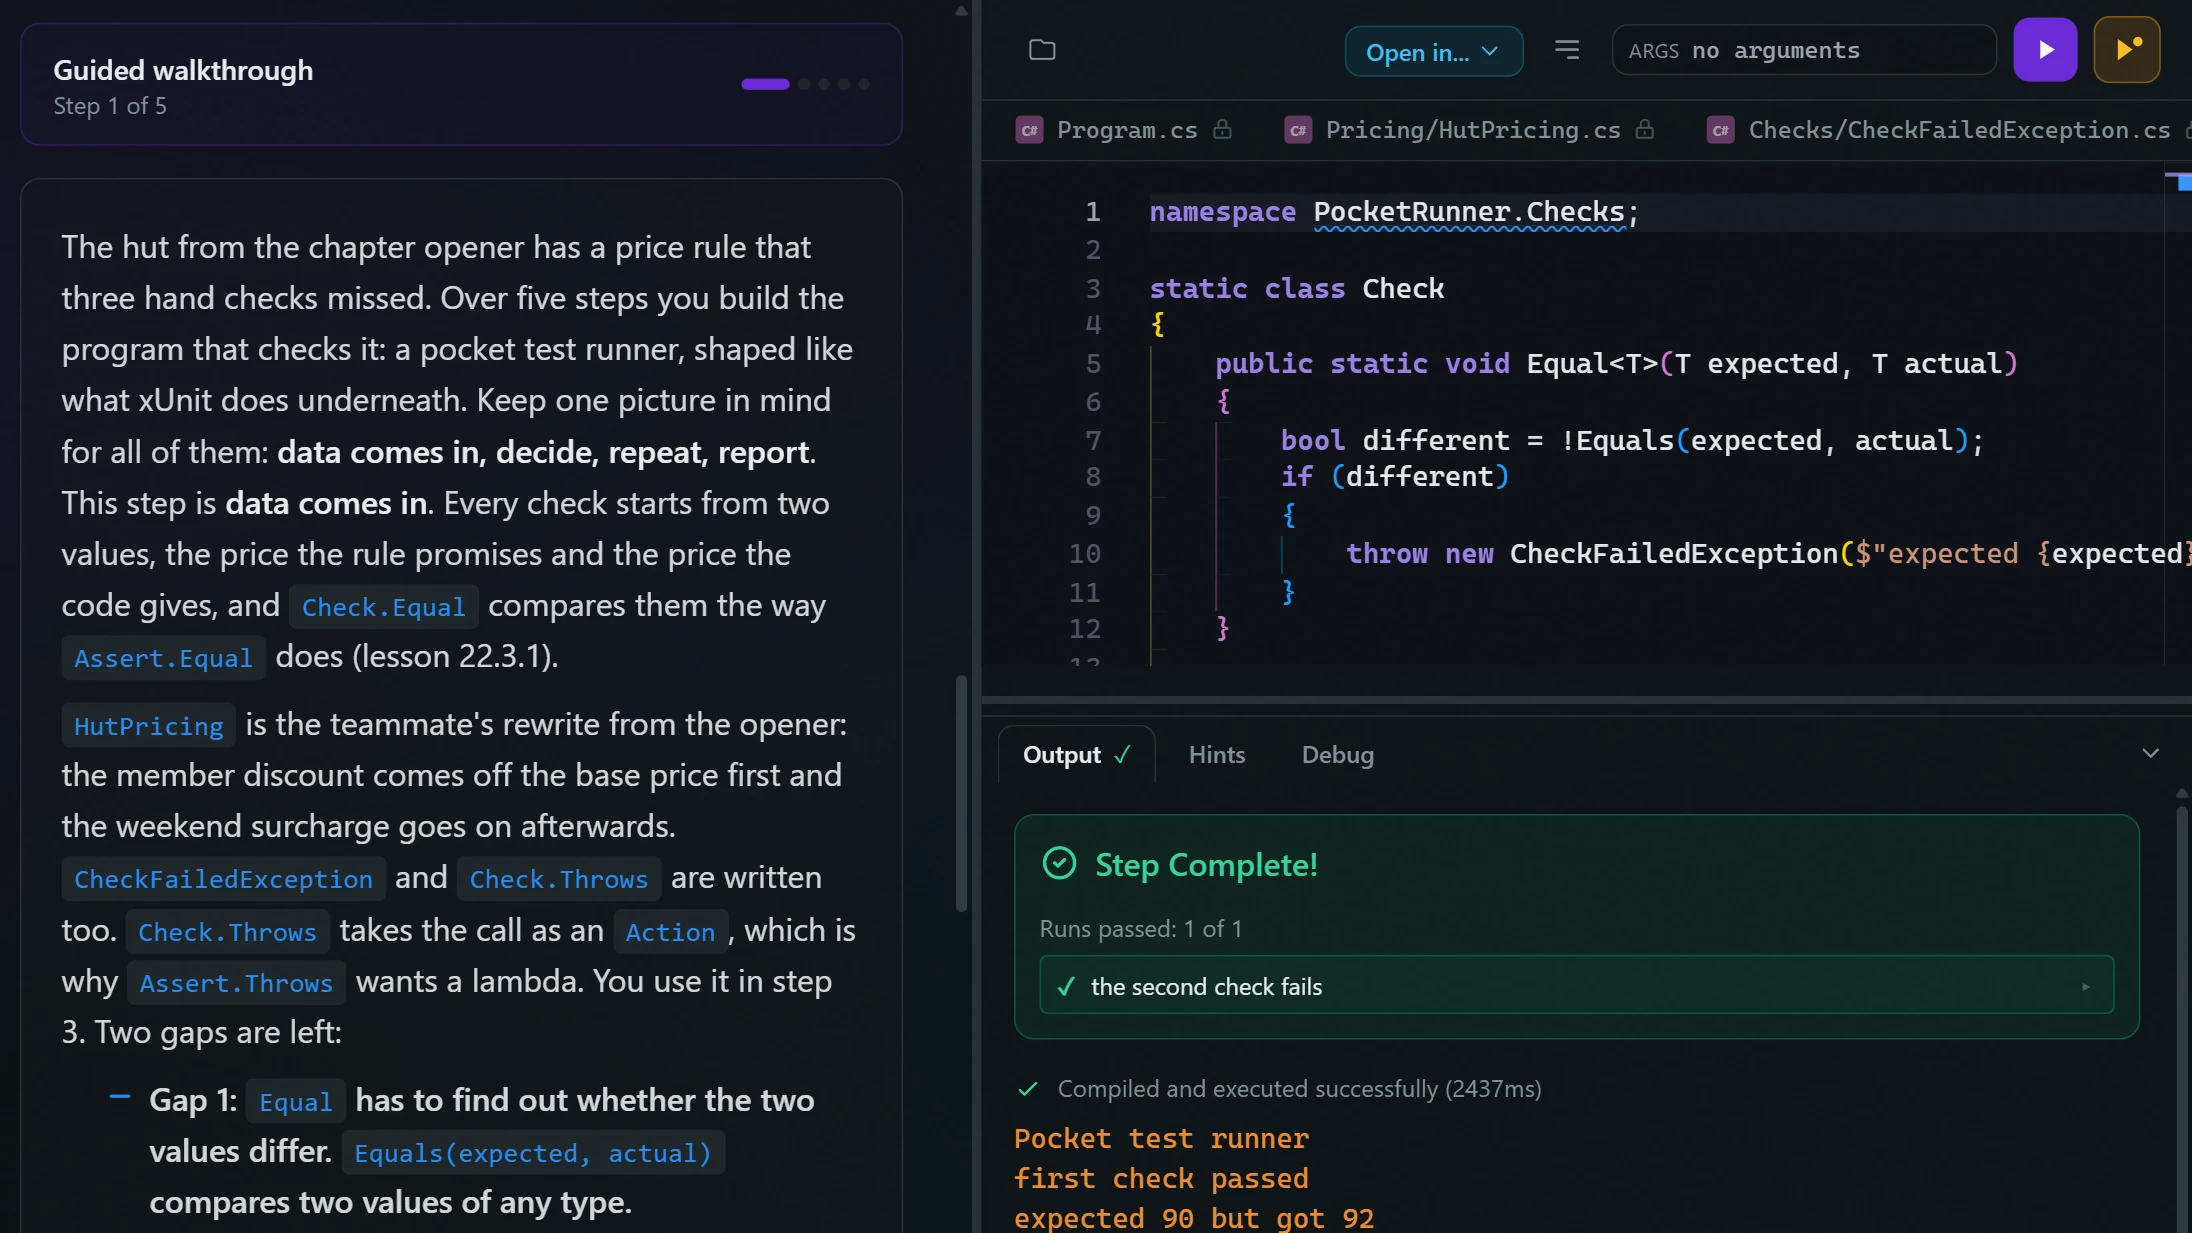Collapse the output panel with the chevron
Screen dimensions: 2192x1233
tap(2151, 753)
